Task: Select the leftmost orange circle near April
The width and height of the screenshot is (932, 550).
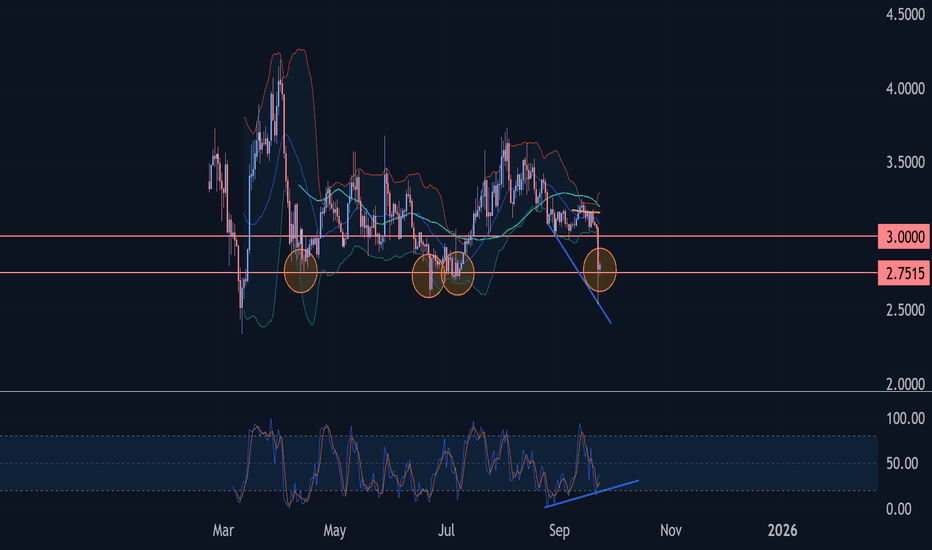Action: coord(301,271)
